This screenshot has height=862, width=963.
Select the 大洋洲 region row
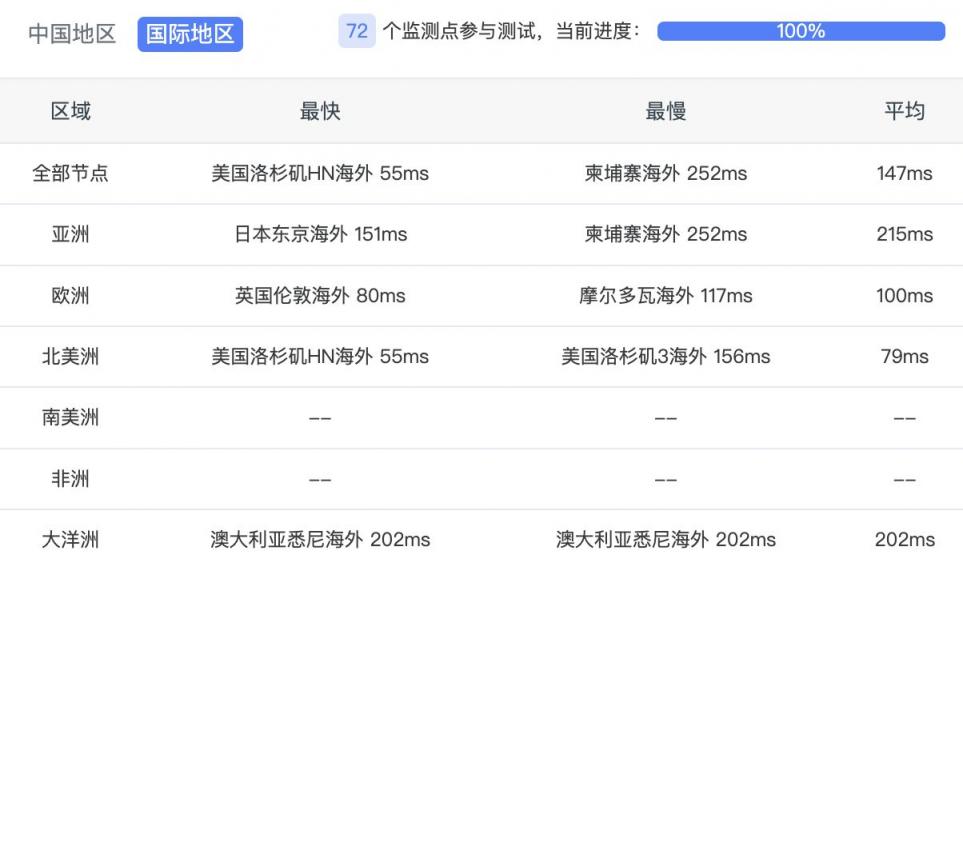[x=70, y=540]
